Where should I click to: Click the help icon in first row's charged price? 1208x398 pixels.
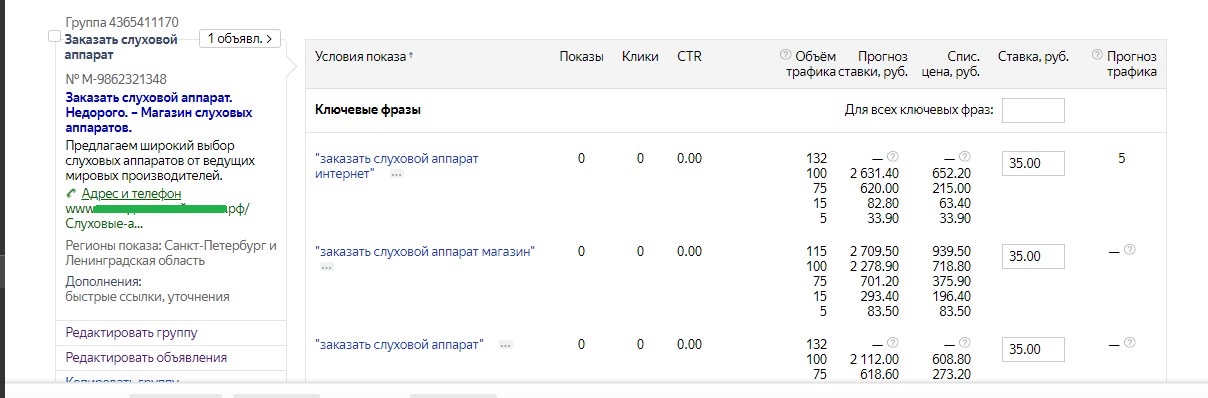[964, 157]
